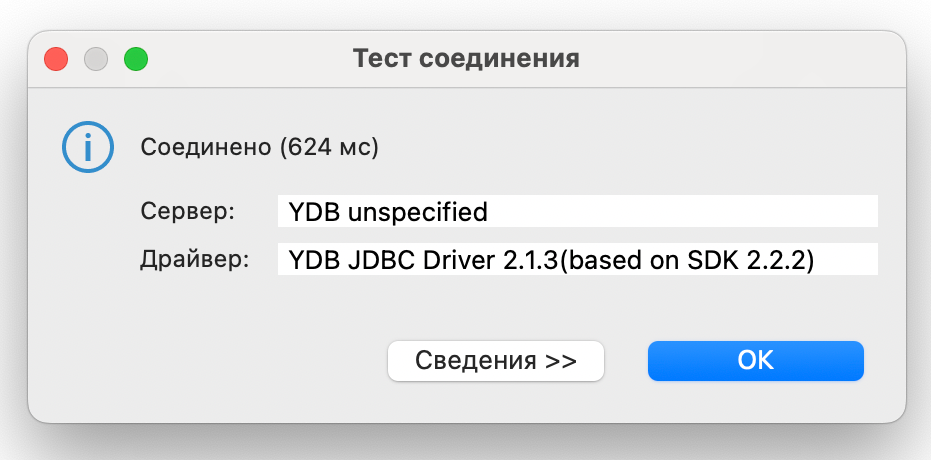931x460 pixels.
Task: Click the Сервер: label
Action: click(188, 212)
